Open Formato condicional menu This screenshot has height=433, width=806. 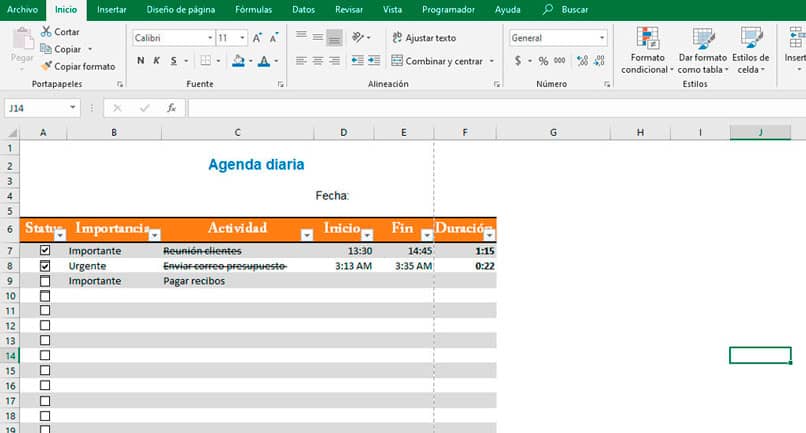pos(647,50)
